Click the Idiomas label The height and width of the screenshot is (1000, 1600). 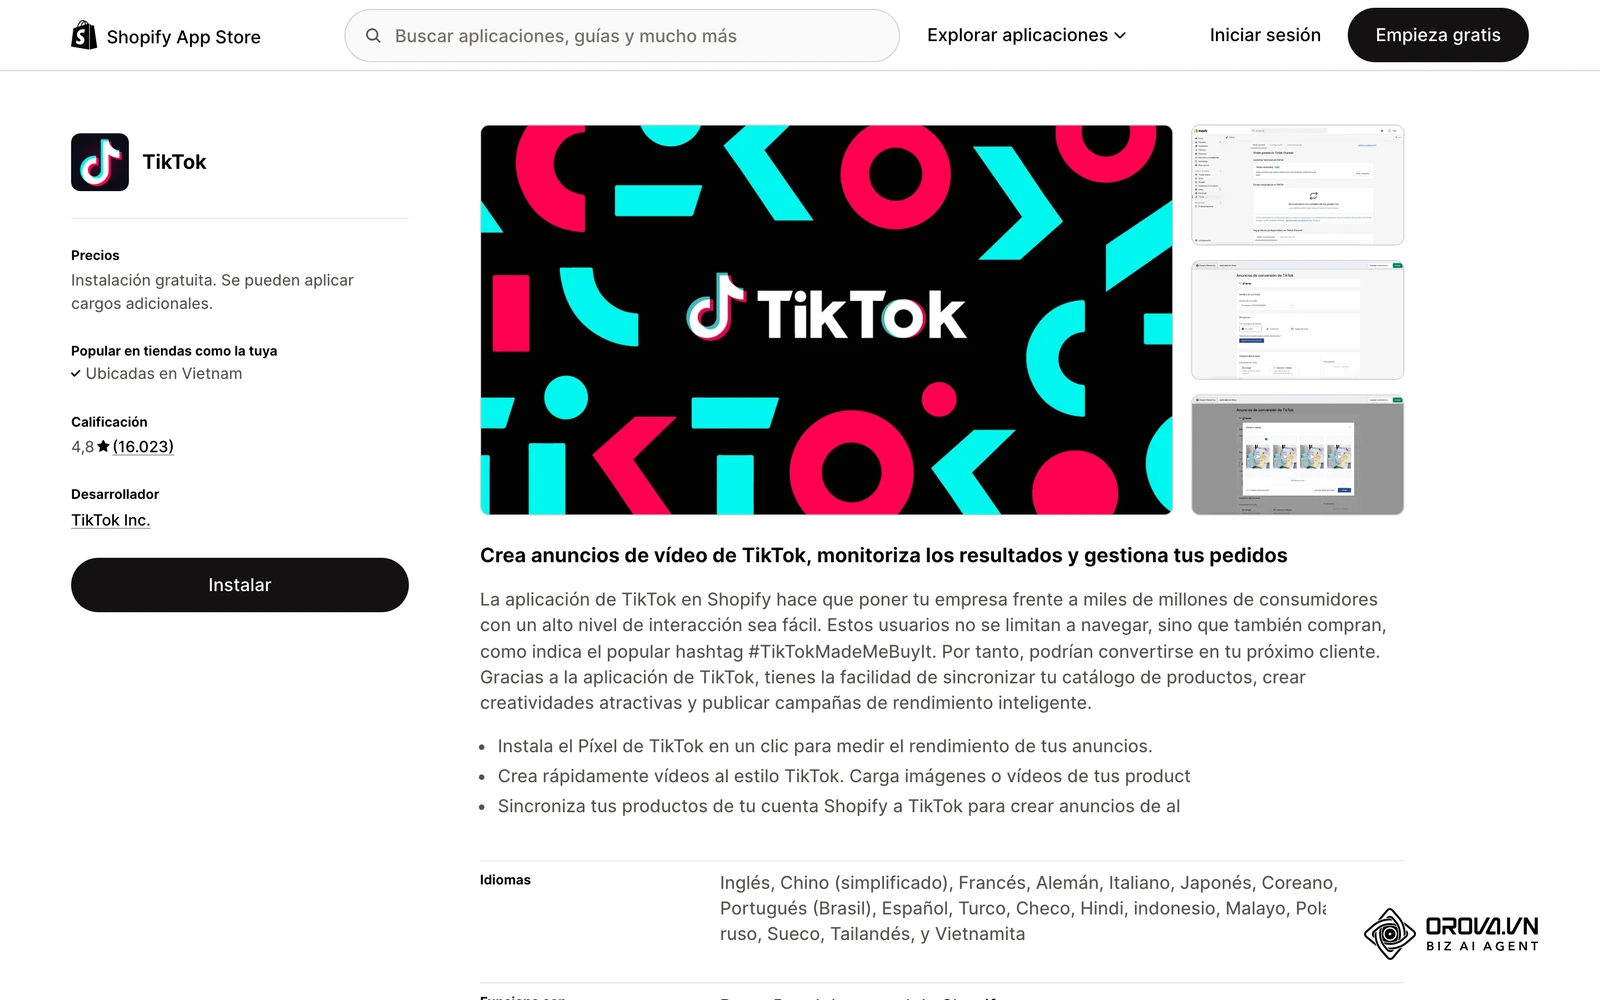505,880
